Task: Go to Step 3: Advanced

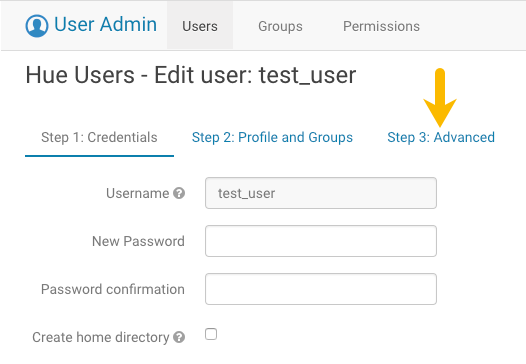Action: (441, 138)
